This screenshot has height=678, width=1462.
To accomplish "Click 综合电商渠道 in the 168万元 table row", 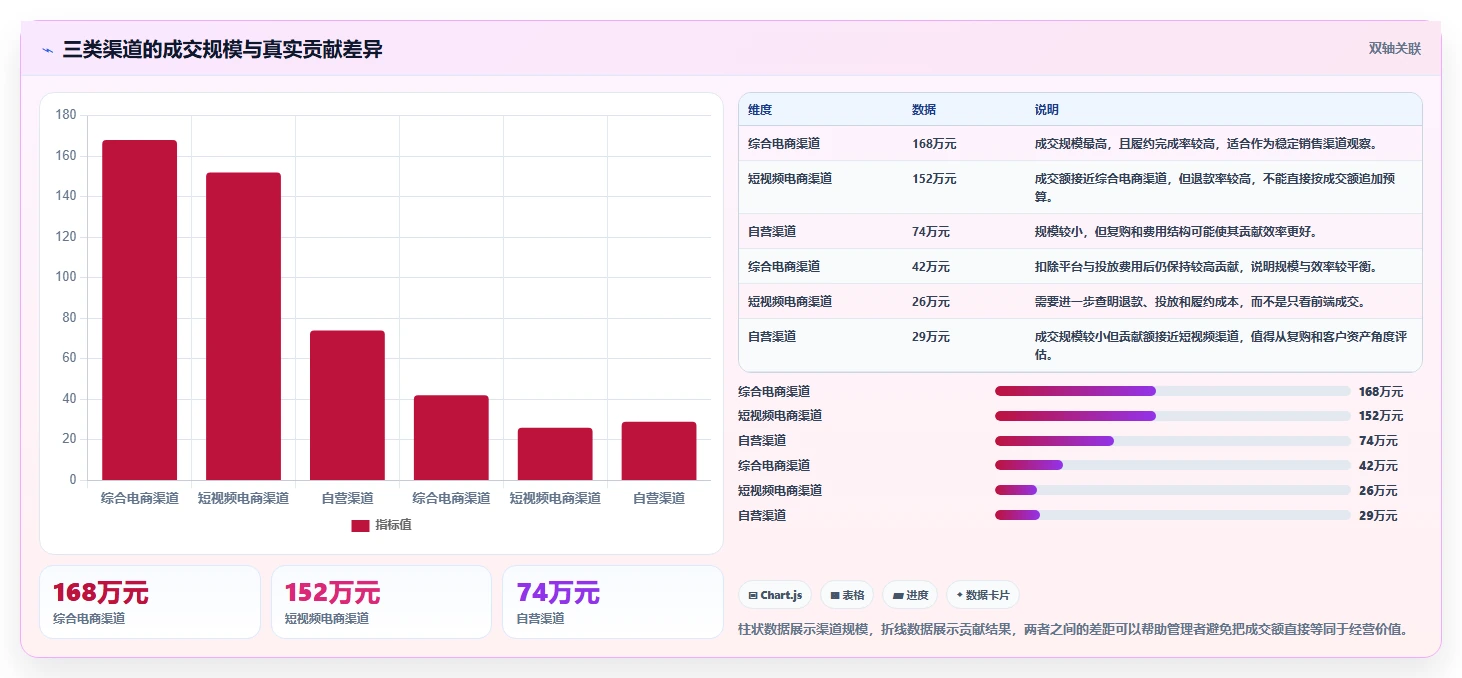I will point(784,144).
